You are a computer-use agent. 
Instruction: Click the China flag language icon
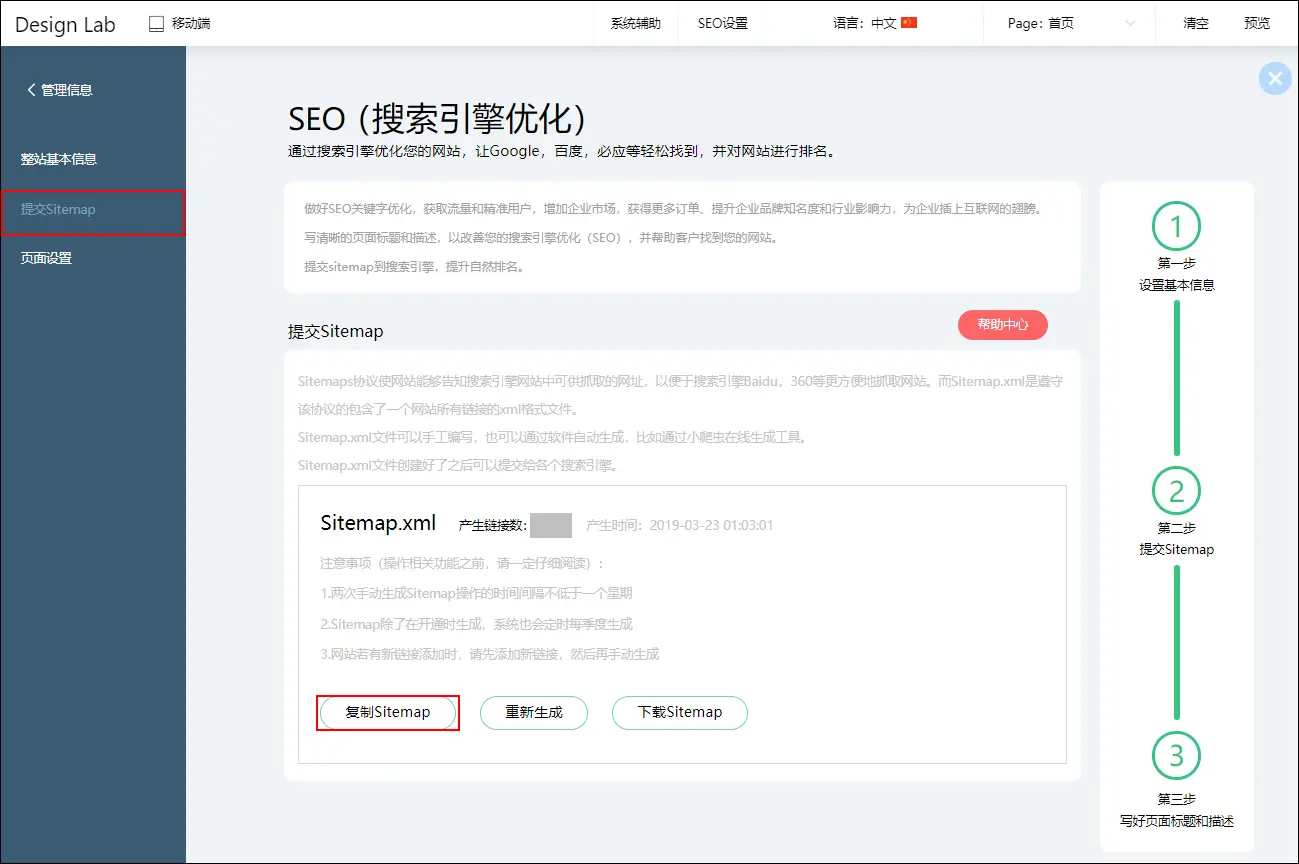point(909,23)
